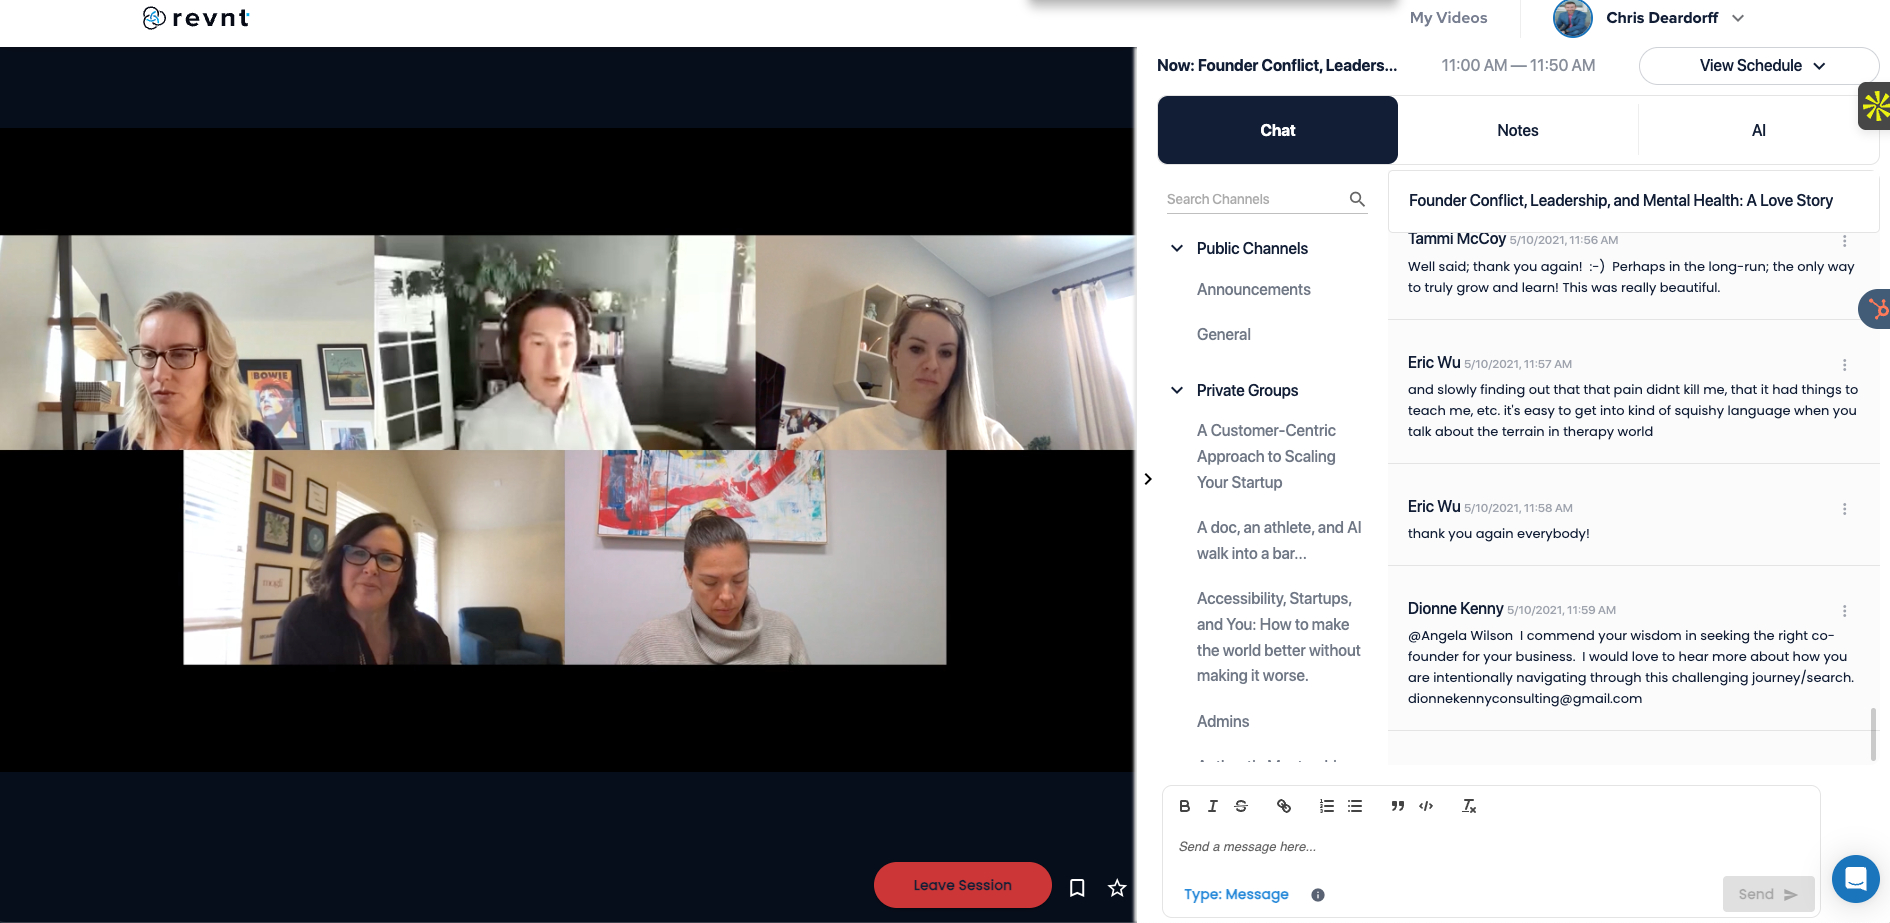Apply strikethrough formatting to text
The image size is (1890, 923).
click(1241, 806)
